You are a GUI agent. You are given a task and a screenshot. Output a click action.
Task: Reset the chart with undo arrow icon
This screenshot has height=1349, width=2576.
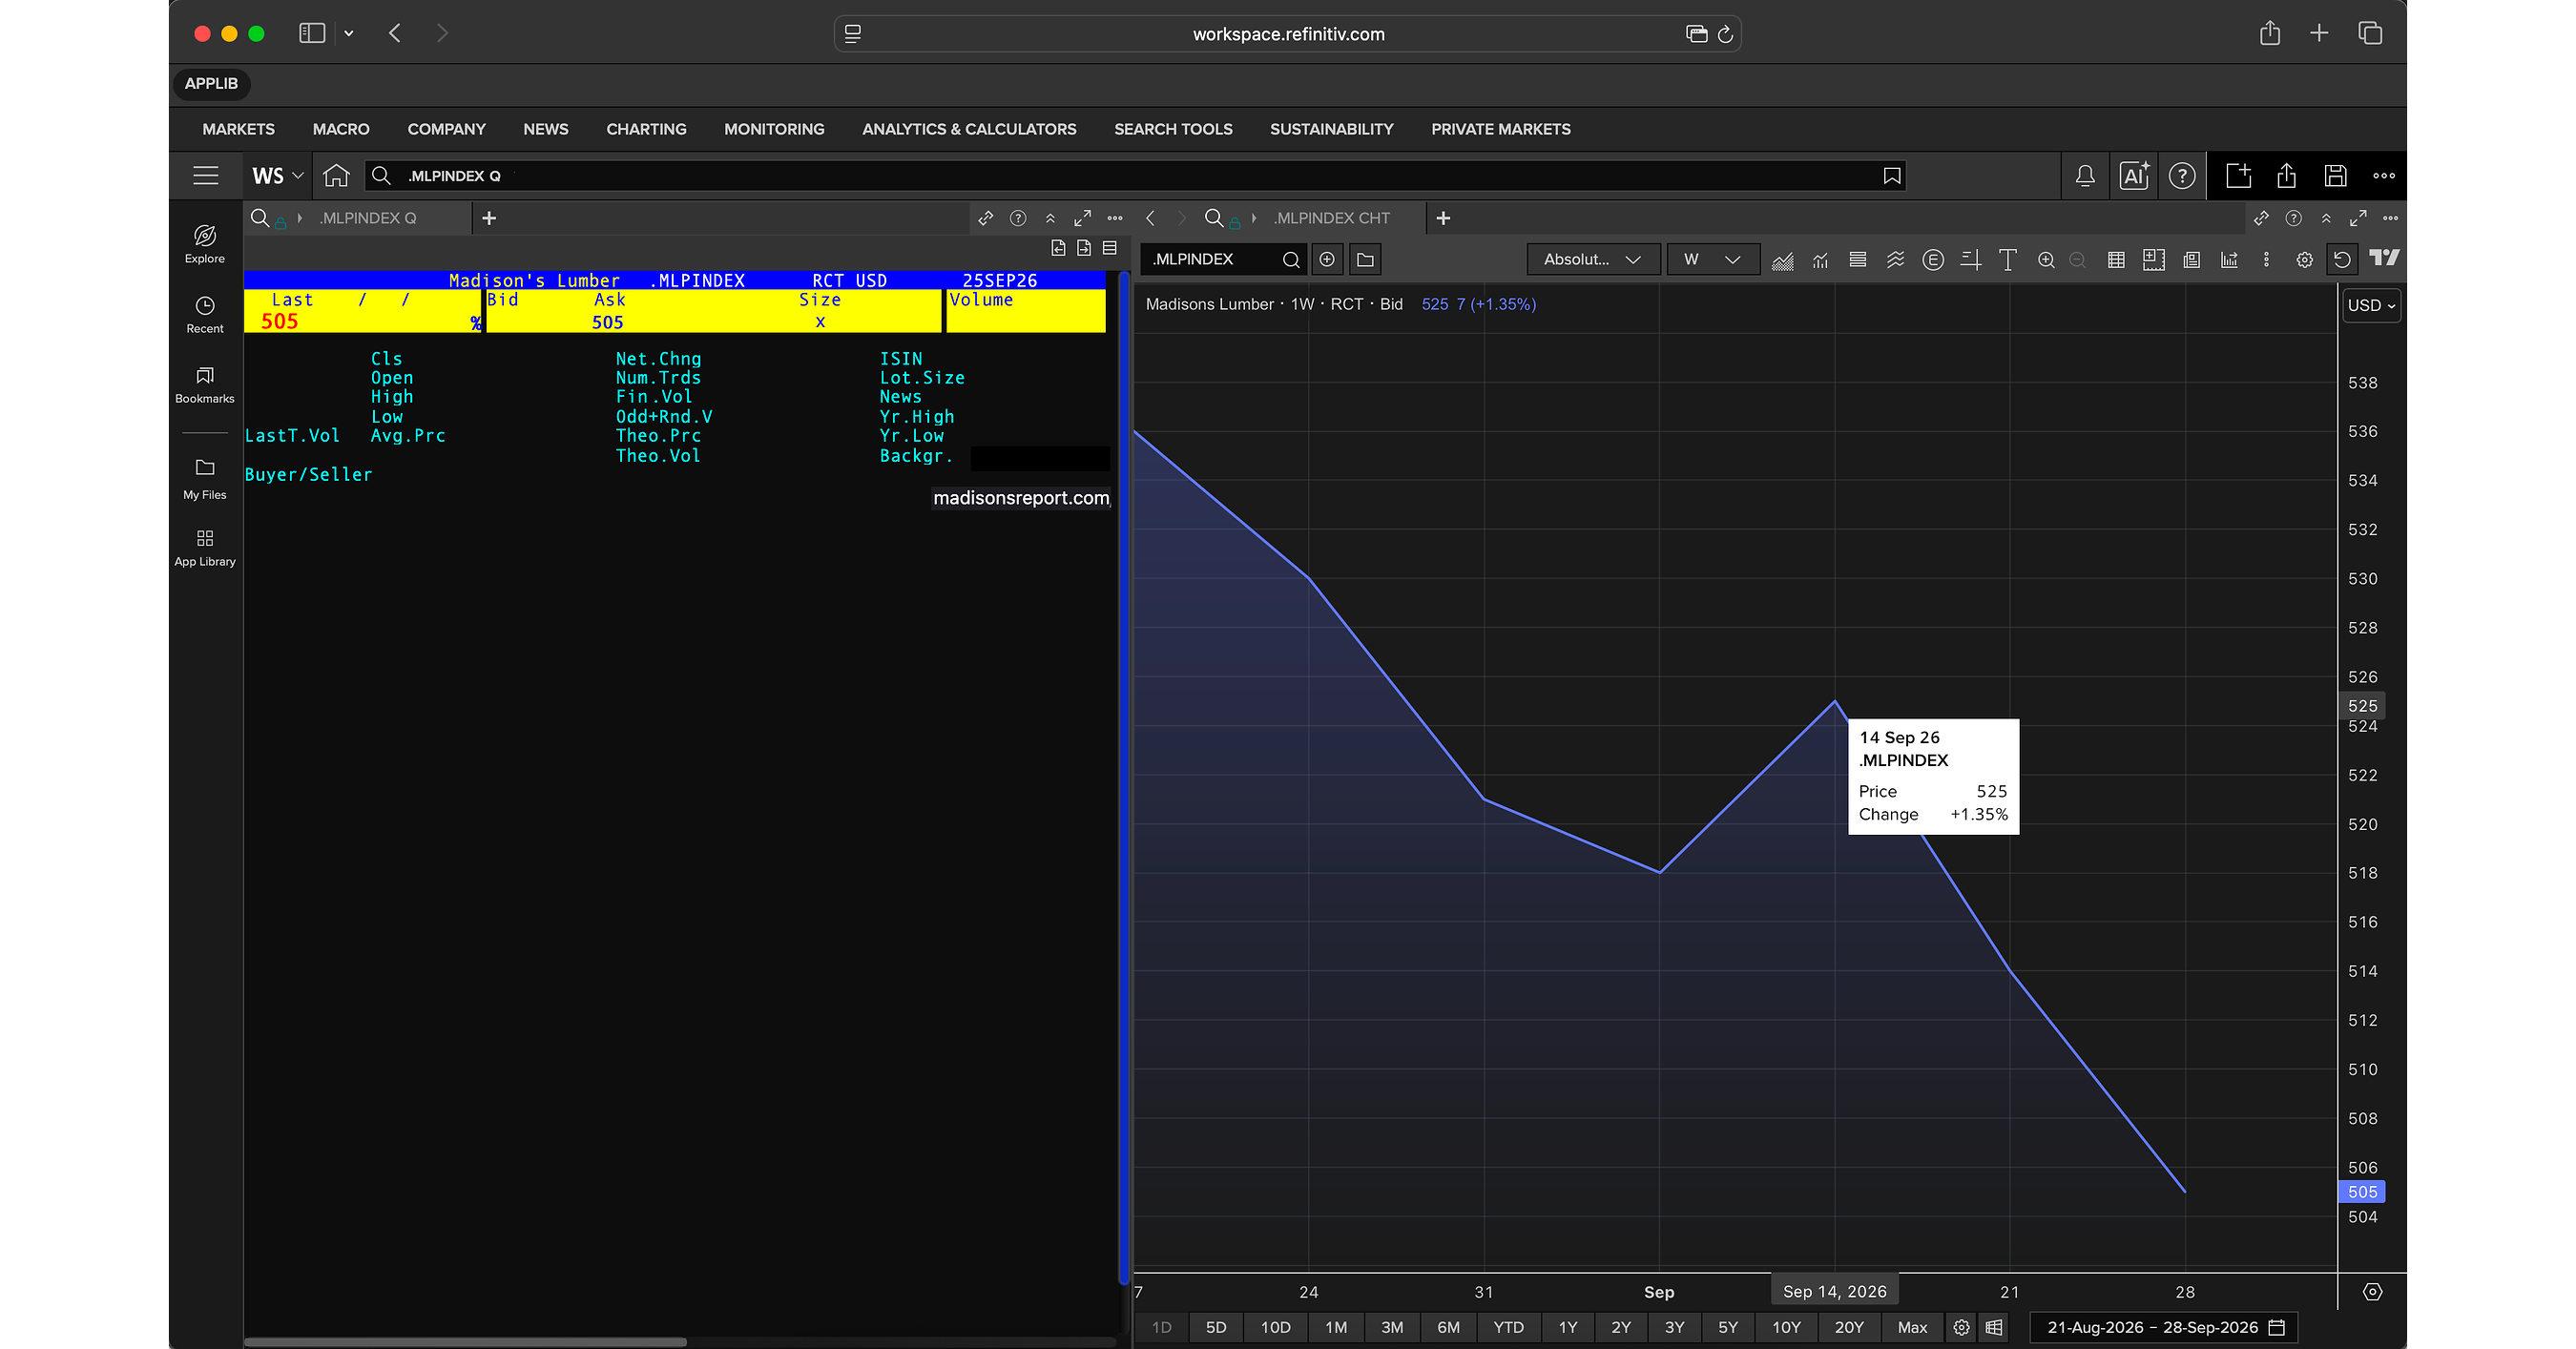(2342, 260)
